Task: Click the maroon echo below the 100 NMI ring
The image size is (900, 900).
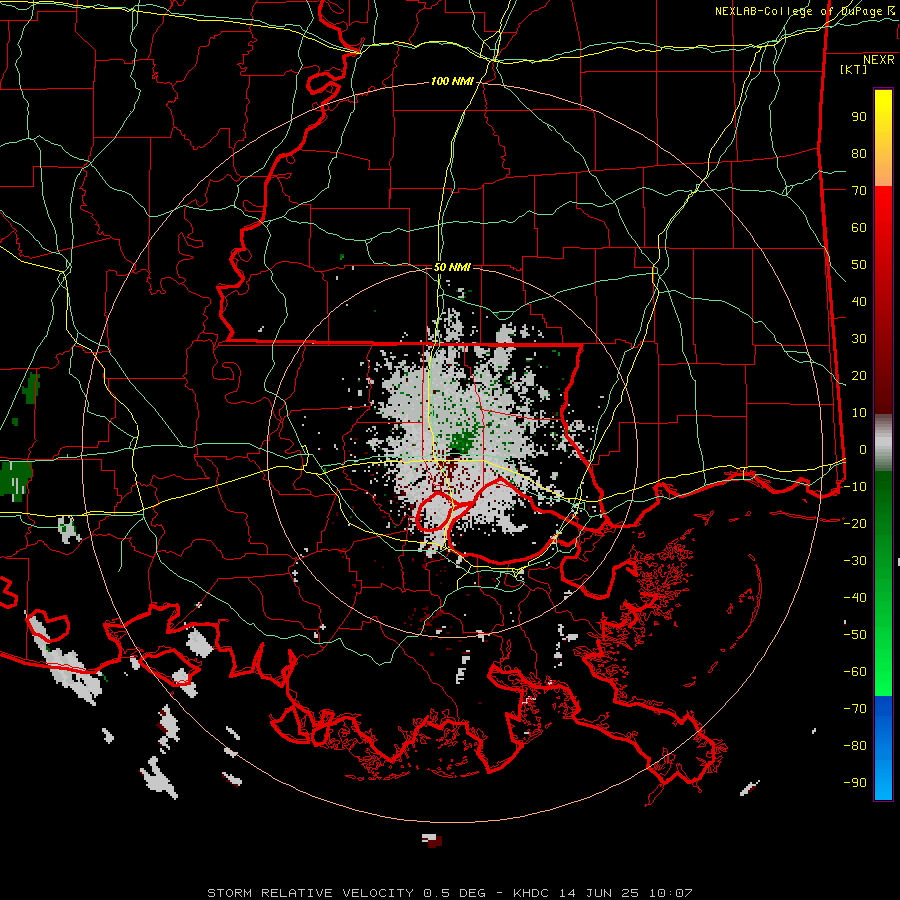Action: [435, 841]
